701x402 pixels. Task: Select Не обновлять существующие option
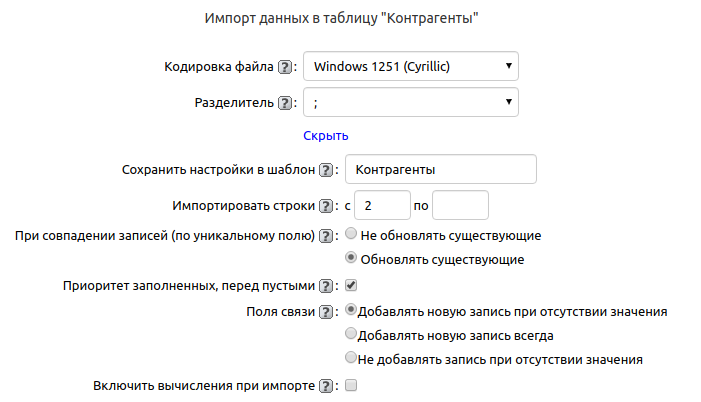tap(351, 235)
